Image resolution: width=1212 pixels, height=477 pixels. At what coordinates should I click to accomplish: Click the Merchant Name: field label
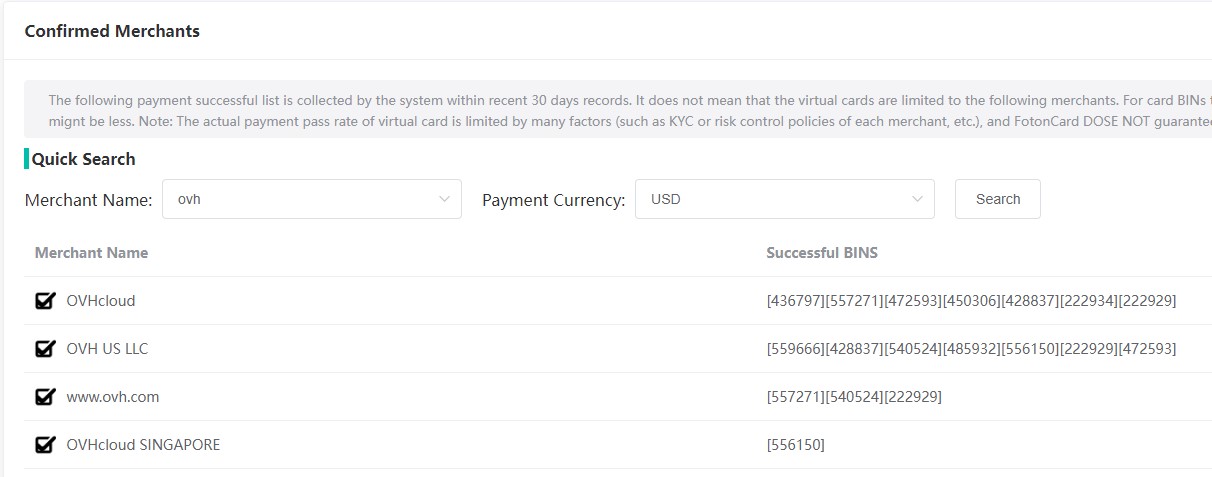pos(89,199)
